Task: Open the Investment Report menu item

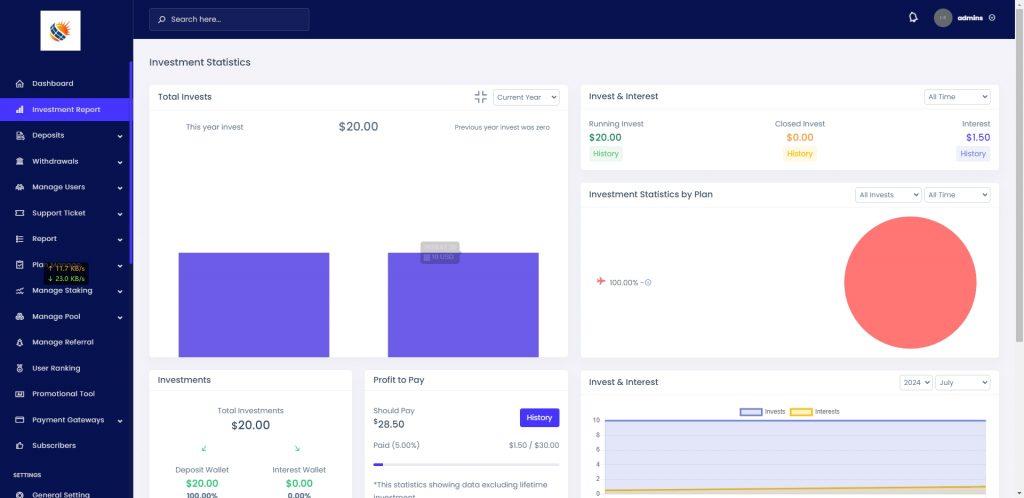Action: pos(66,110)
